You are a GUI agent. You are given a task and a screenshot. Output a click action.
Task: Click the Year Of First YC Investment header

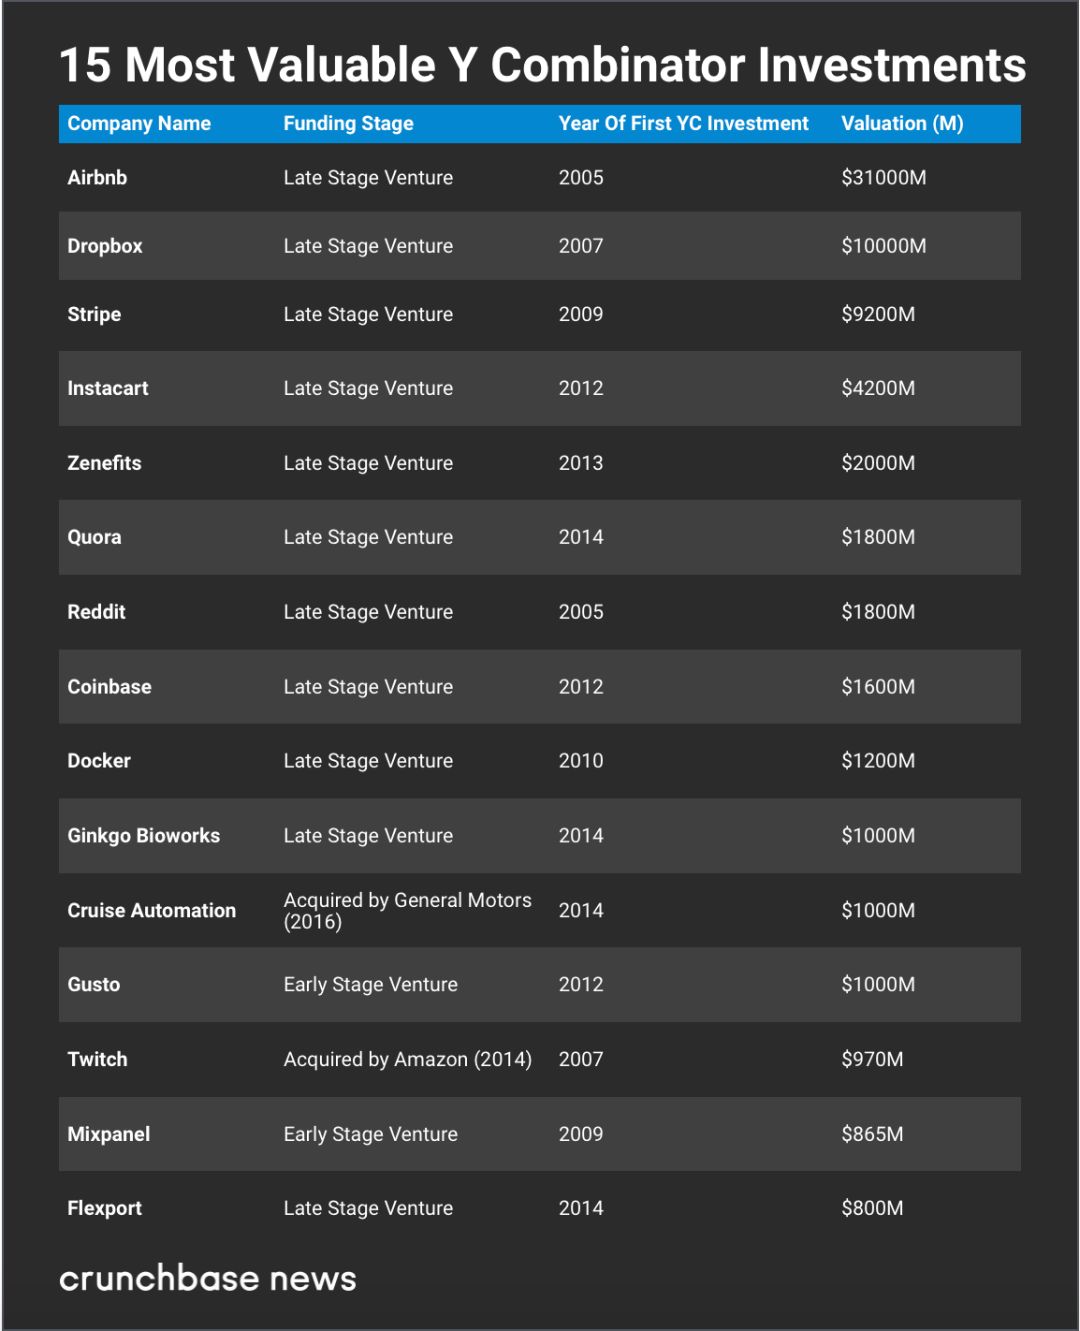point(683,124)
